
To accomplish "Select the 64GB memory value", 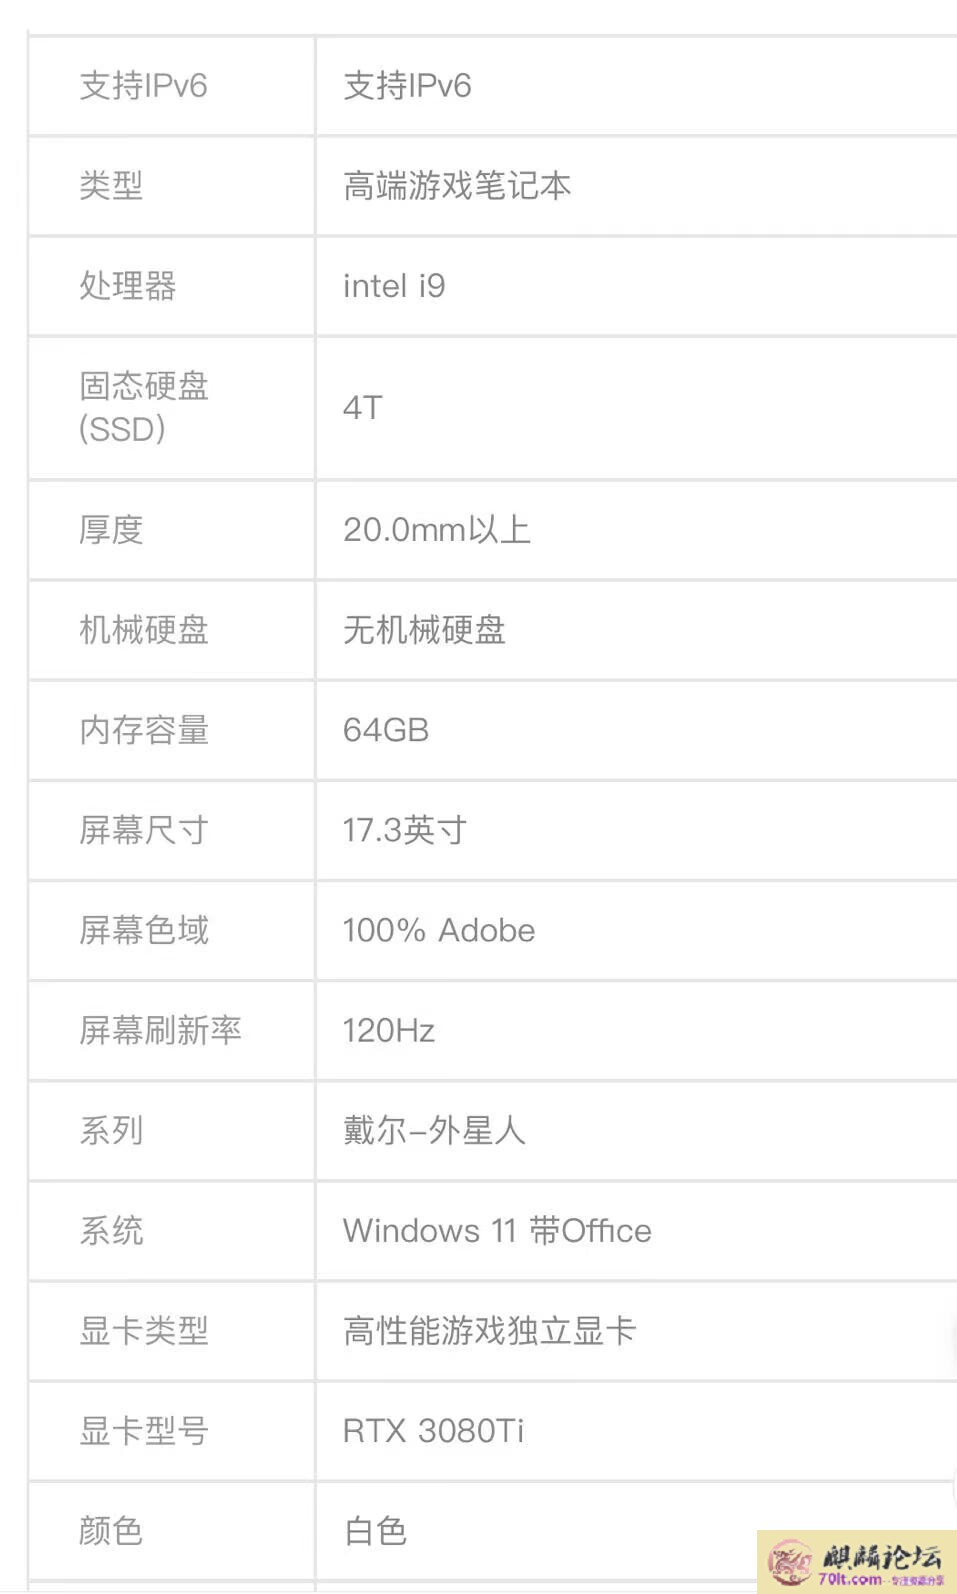I will click(386, 730).
